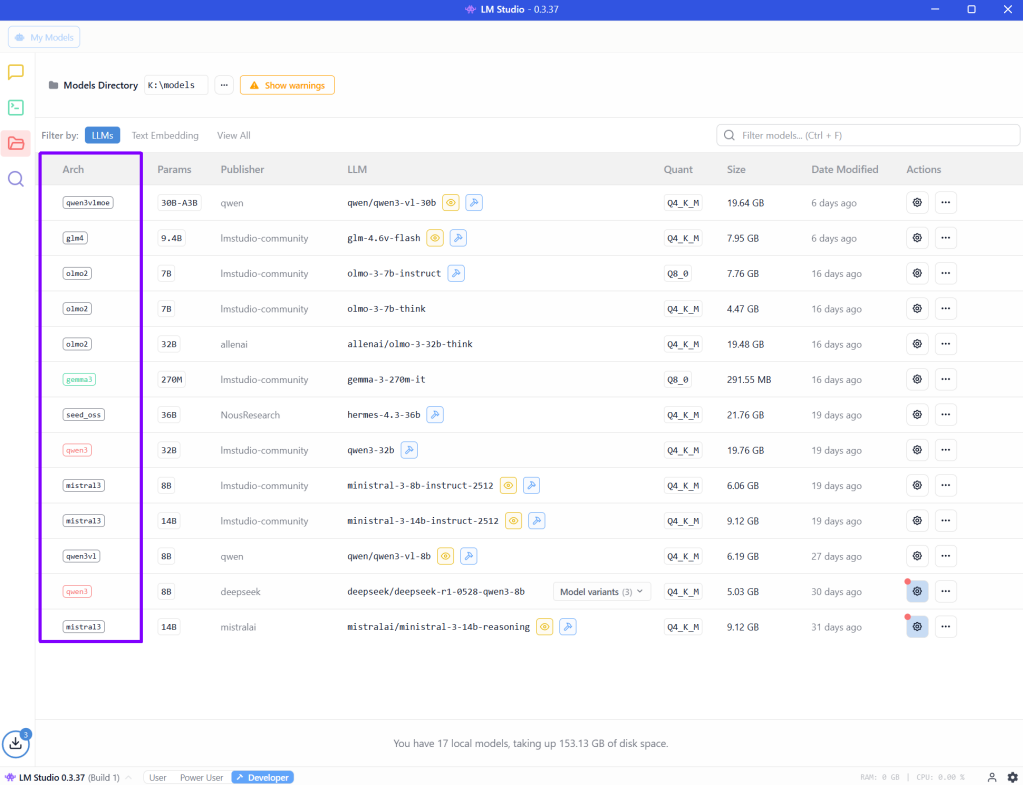Image resolution: width=1023 pixels, height=785 pixels.
Task: Select the User mode toggle
Action: [157, 777]
